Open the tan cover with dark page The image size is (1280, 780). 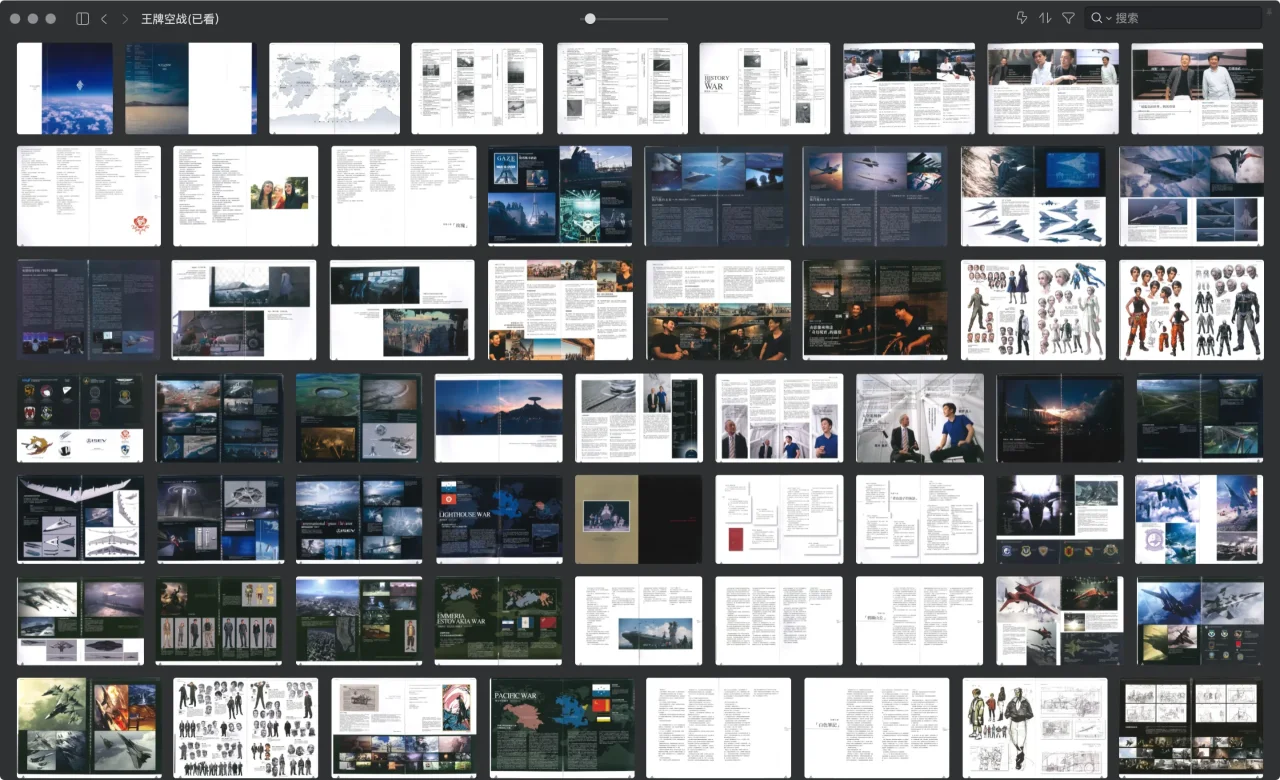click(638, 519)
